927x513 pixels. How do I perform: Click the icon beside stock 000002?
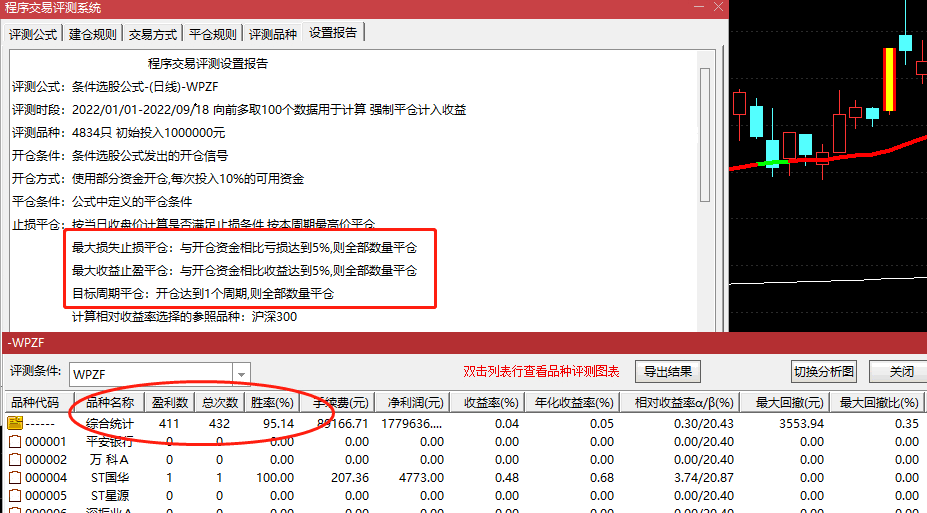(15, 459)
